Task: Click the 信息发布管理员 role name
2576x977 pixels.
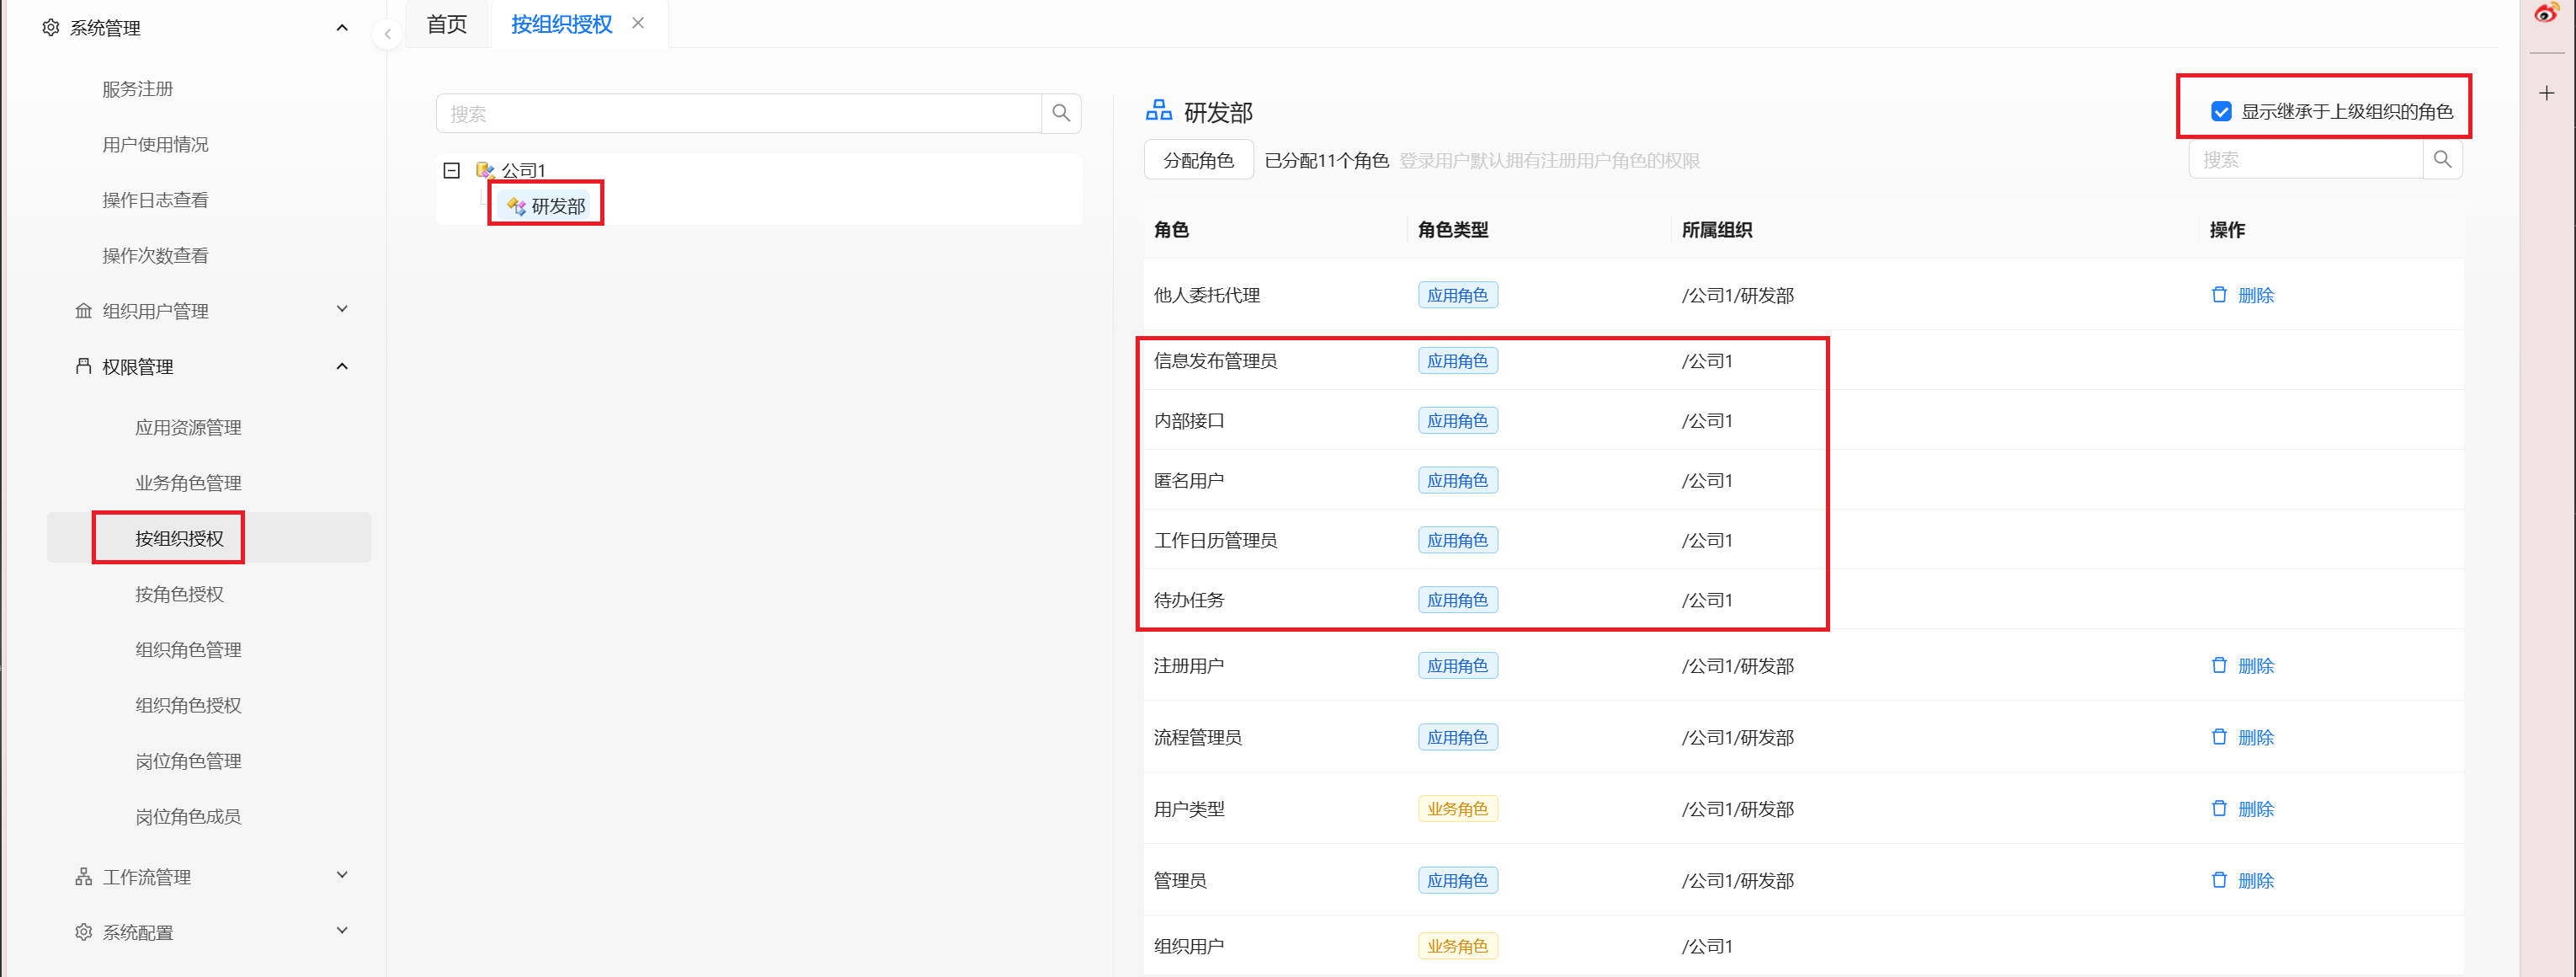Action: click(1215, 361)
